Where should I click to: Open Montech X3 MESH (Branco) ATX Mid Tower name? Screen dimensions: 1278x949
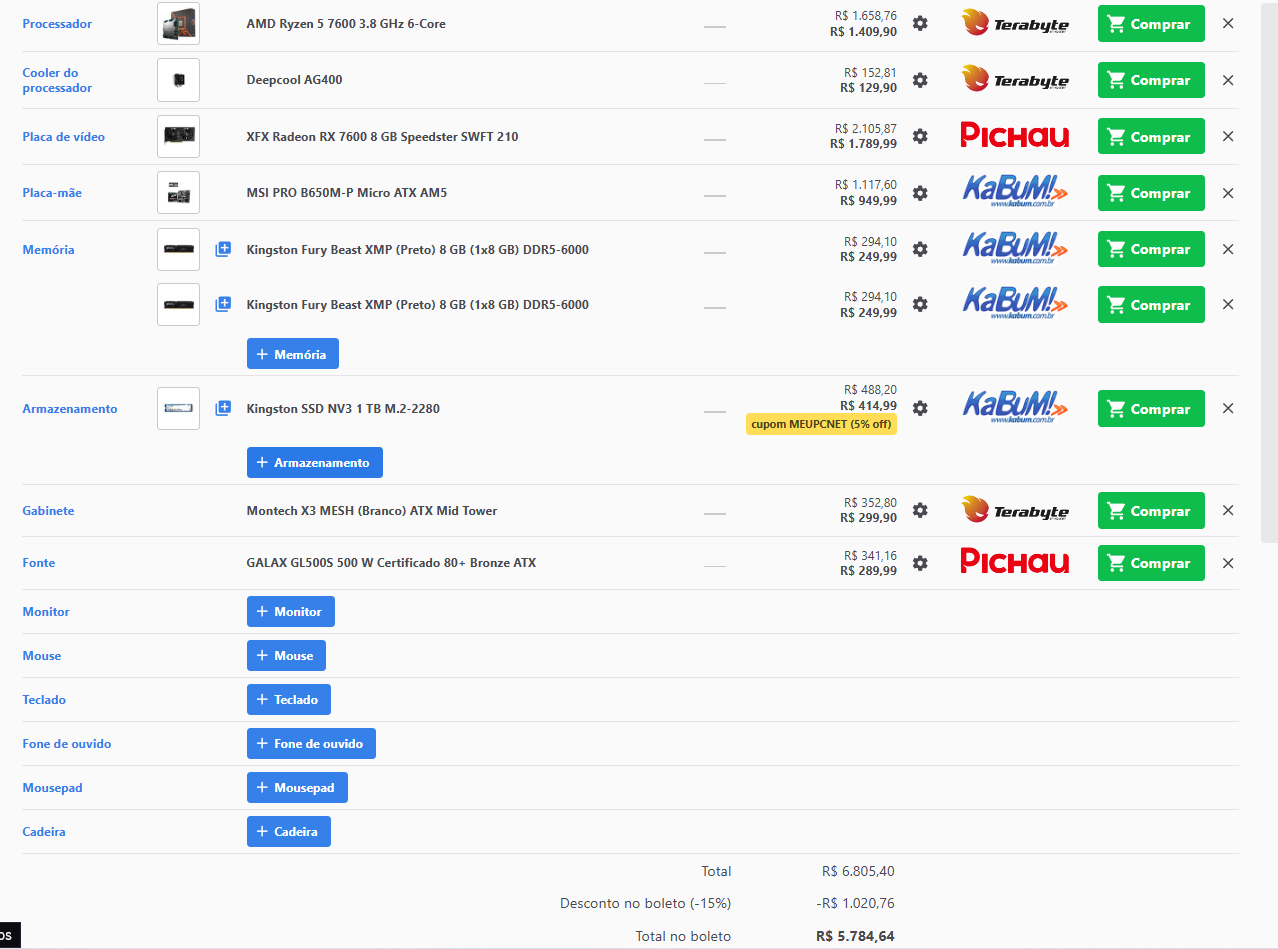coord(372,511)
